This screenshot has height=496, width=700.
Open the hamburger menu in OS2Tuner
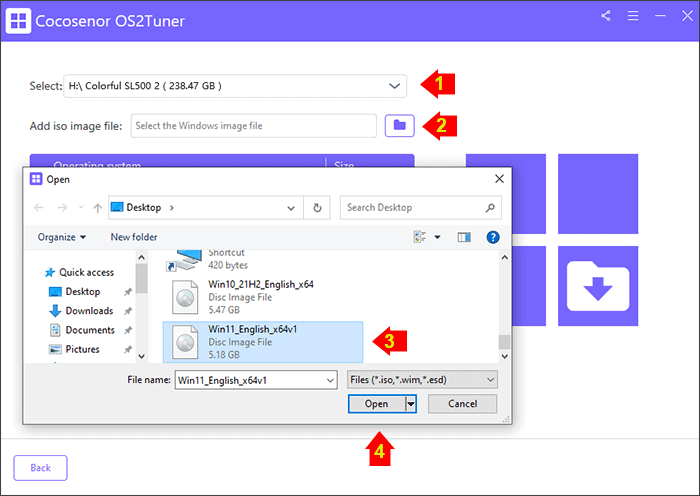point(633,16)
